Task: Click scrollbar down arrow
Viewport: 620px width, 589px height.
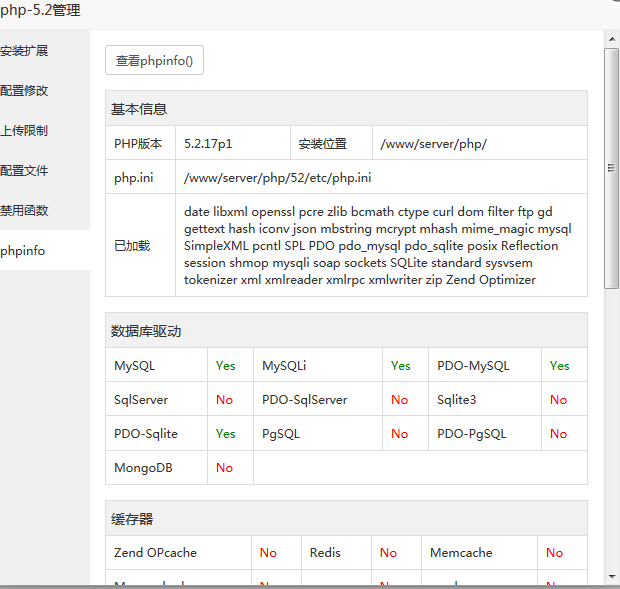Action: click(x=612, y=576)
